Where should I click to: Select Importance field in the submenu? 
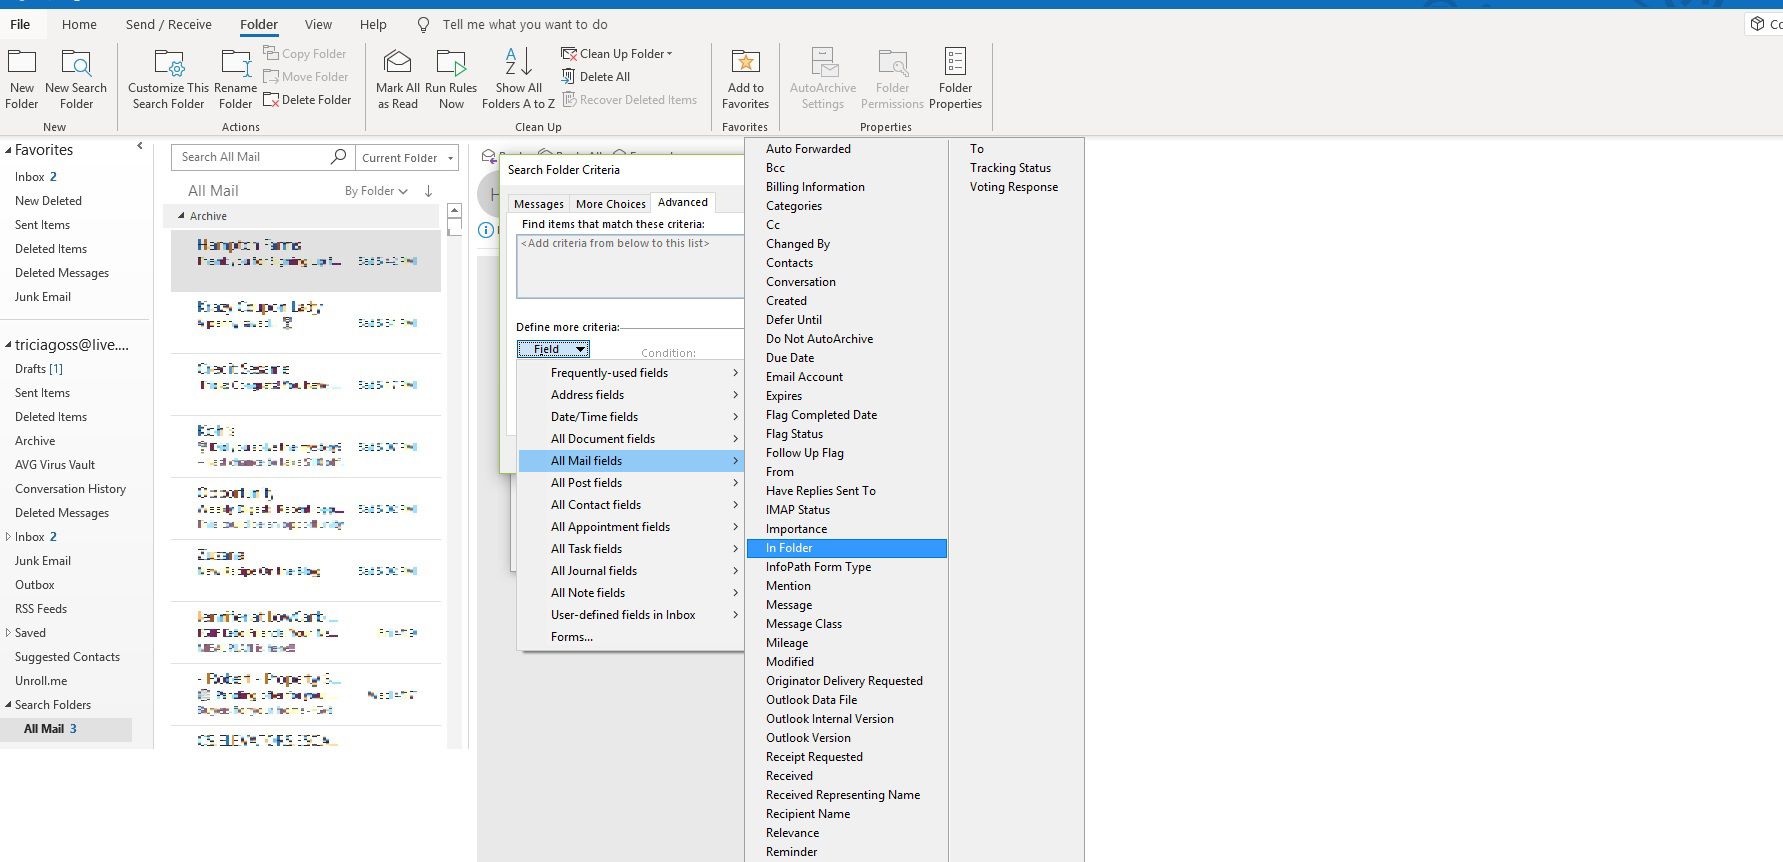(x=846, y=529)
